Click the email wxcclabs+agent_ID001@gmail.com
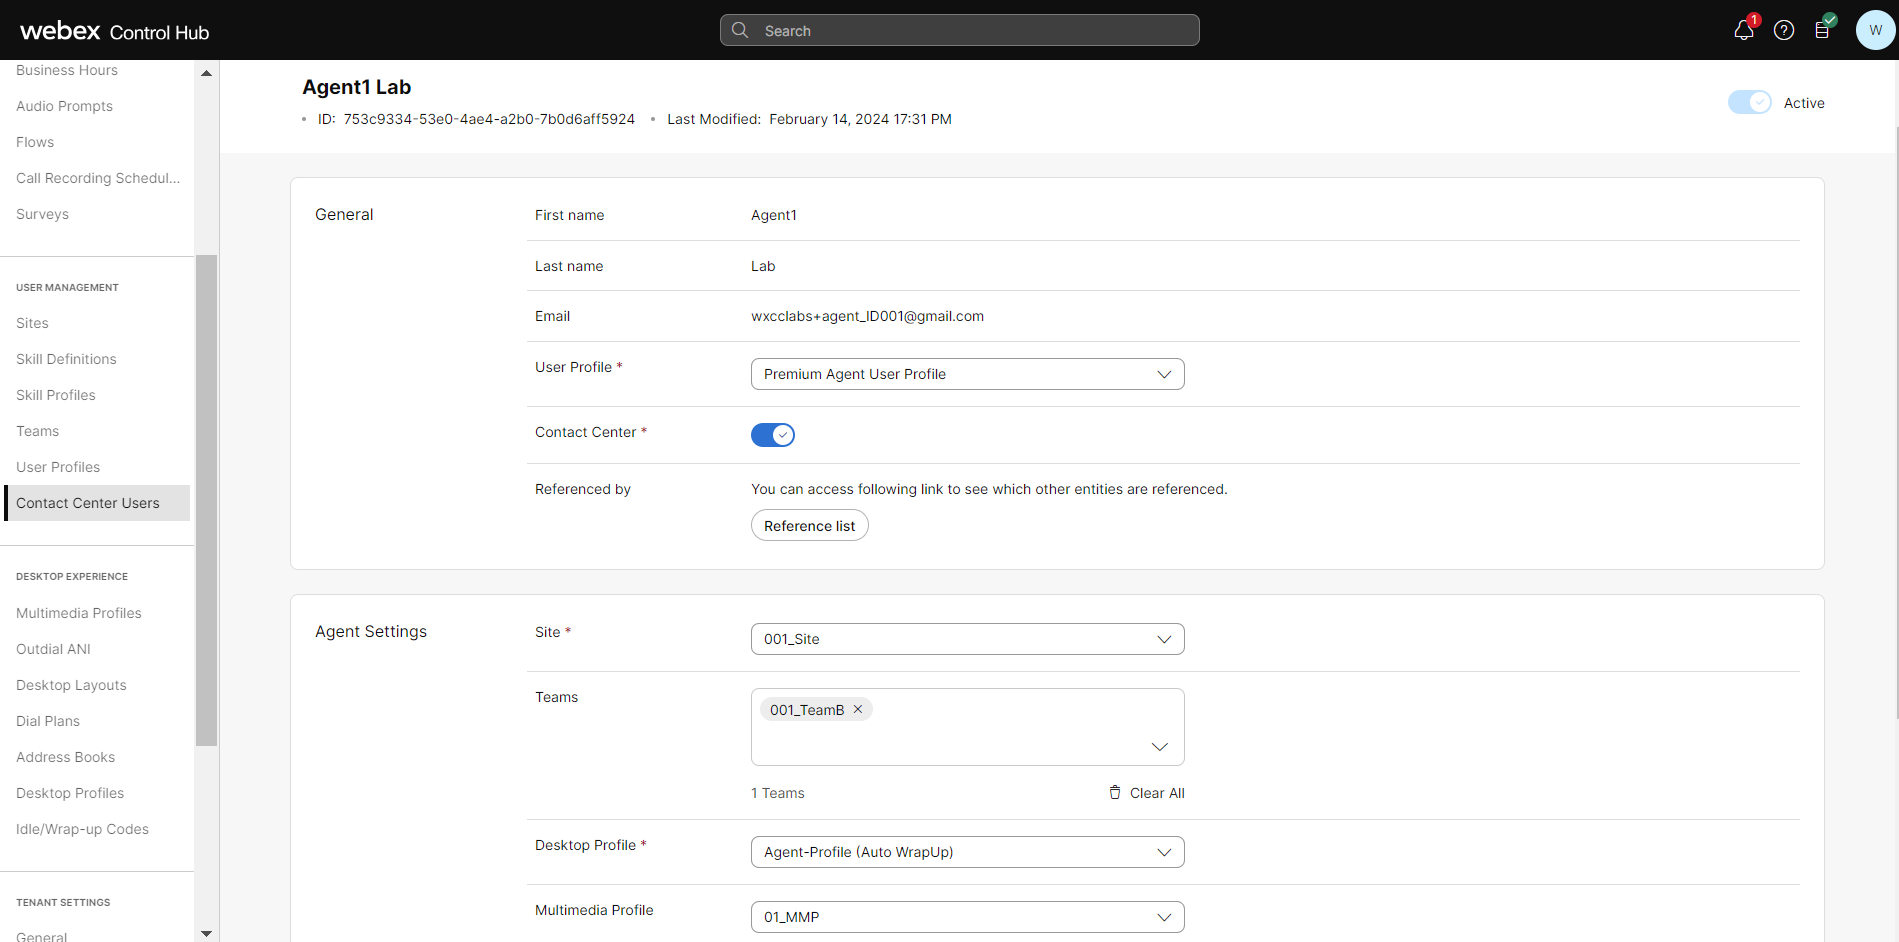Viewport: 1899px width, 942px height. click(867, 316)
